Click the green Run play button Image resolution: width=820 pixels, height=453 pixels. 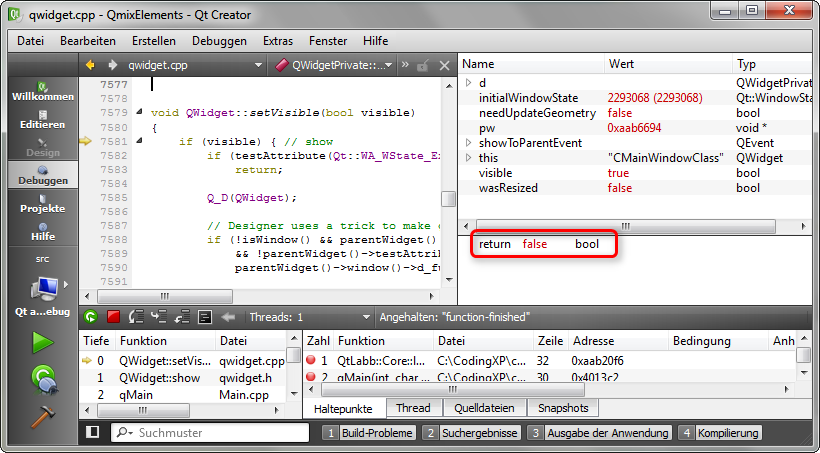[x=42, y=343]
